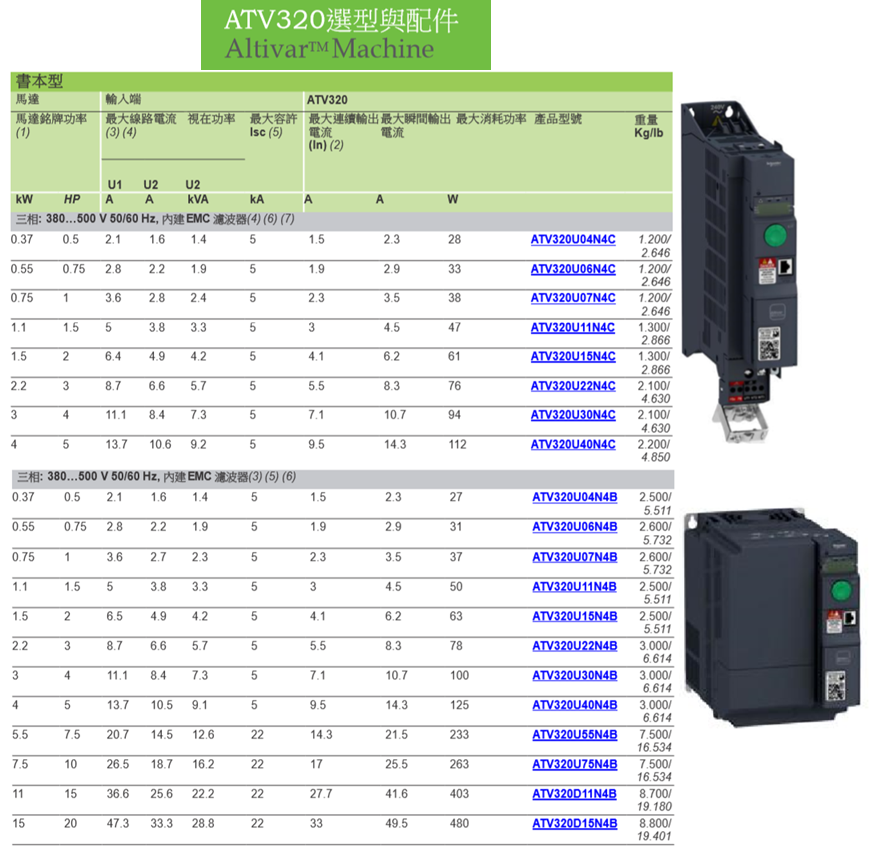Click the 最大容許 Isc column header
Screen dimensions: 885x848
(273, 125)
